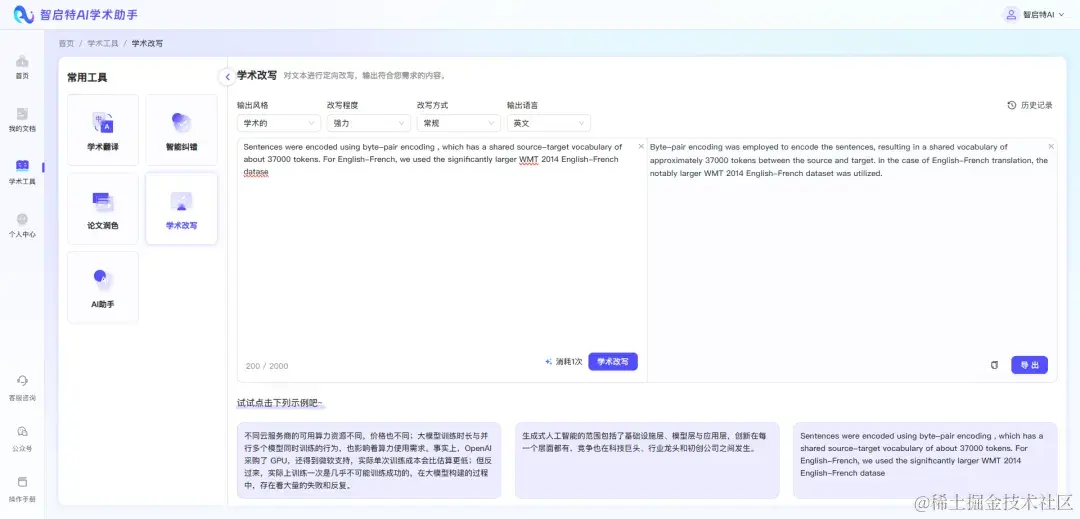
Task: Clear the input text with the X icon
Action: click(641, 146)
